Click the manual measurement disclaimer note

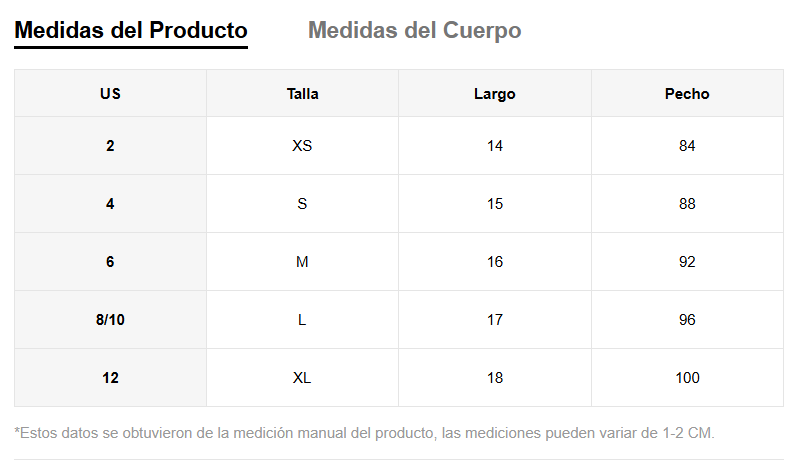[365, 433]
